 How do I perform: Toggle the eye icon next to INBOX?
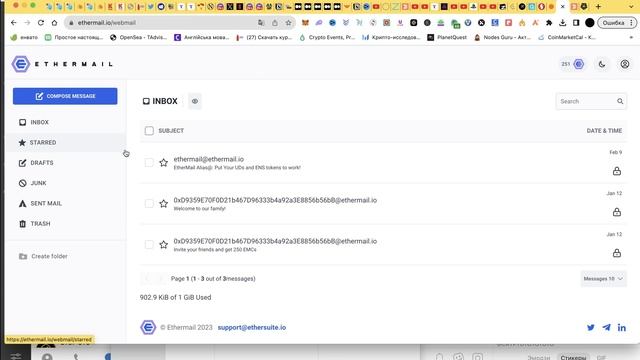coord(195,101)
